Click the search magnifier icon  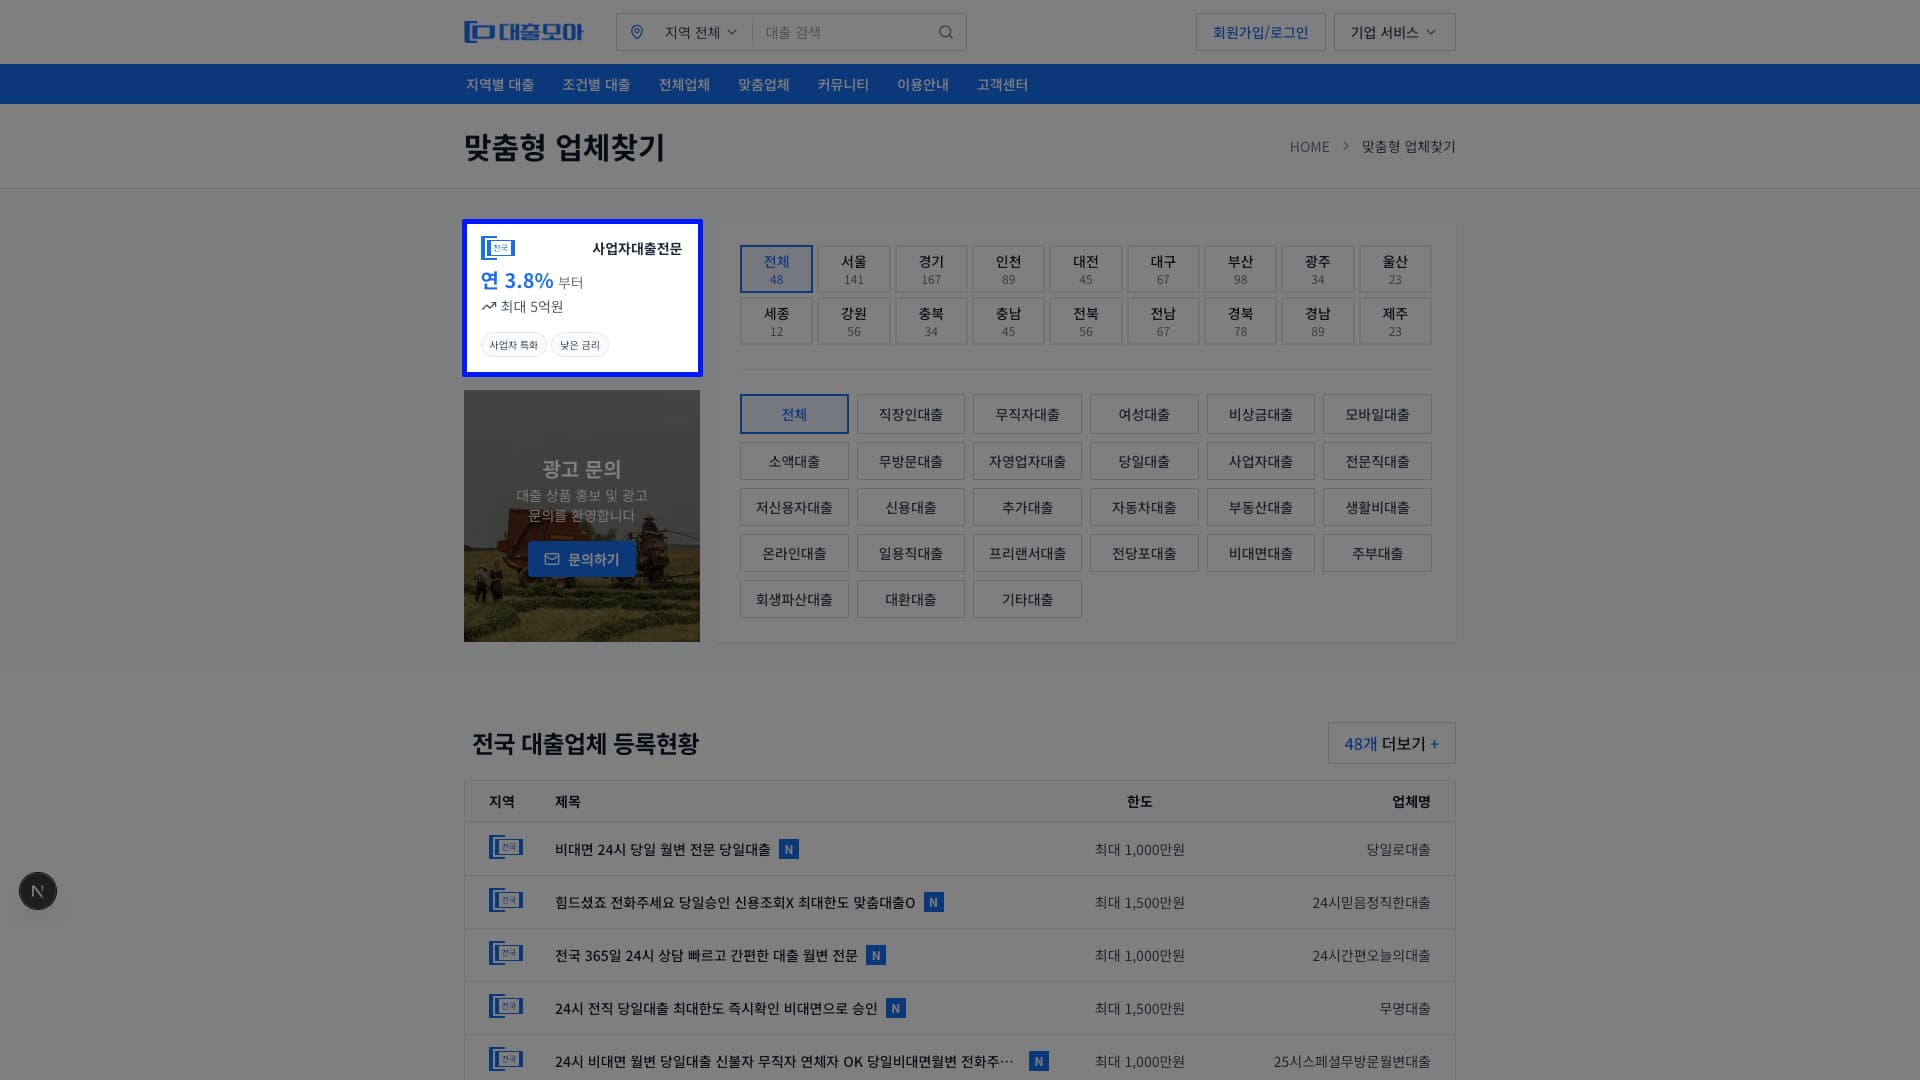click(x=945, y=31)
